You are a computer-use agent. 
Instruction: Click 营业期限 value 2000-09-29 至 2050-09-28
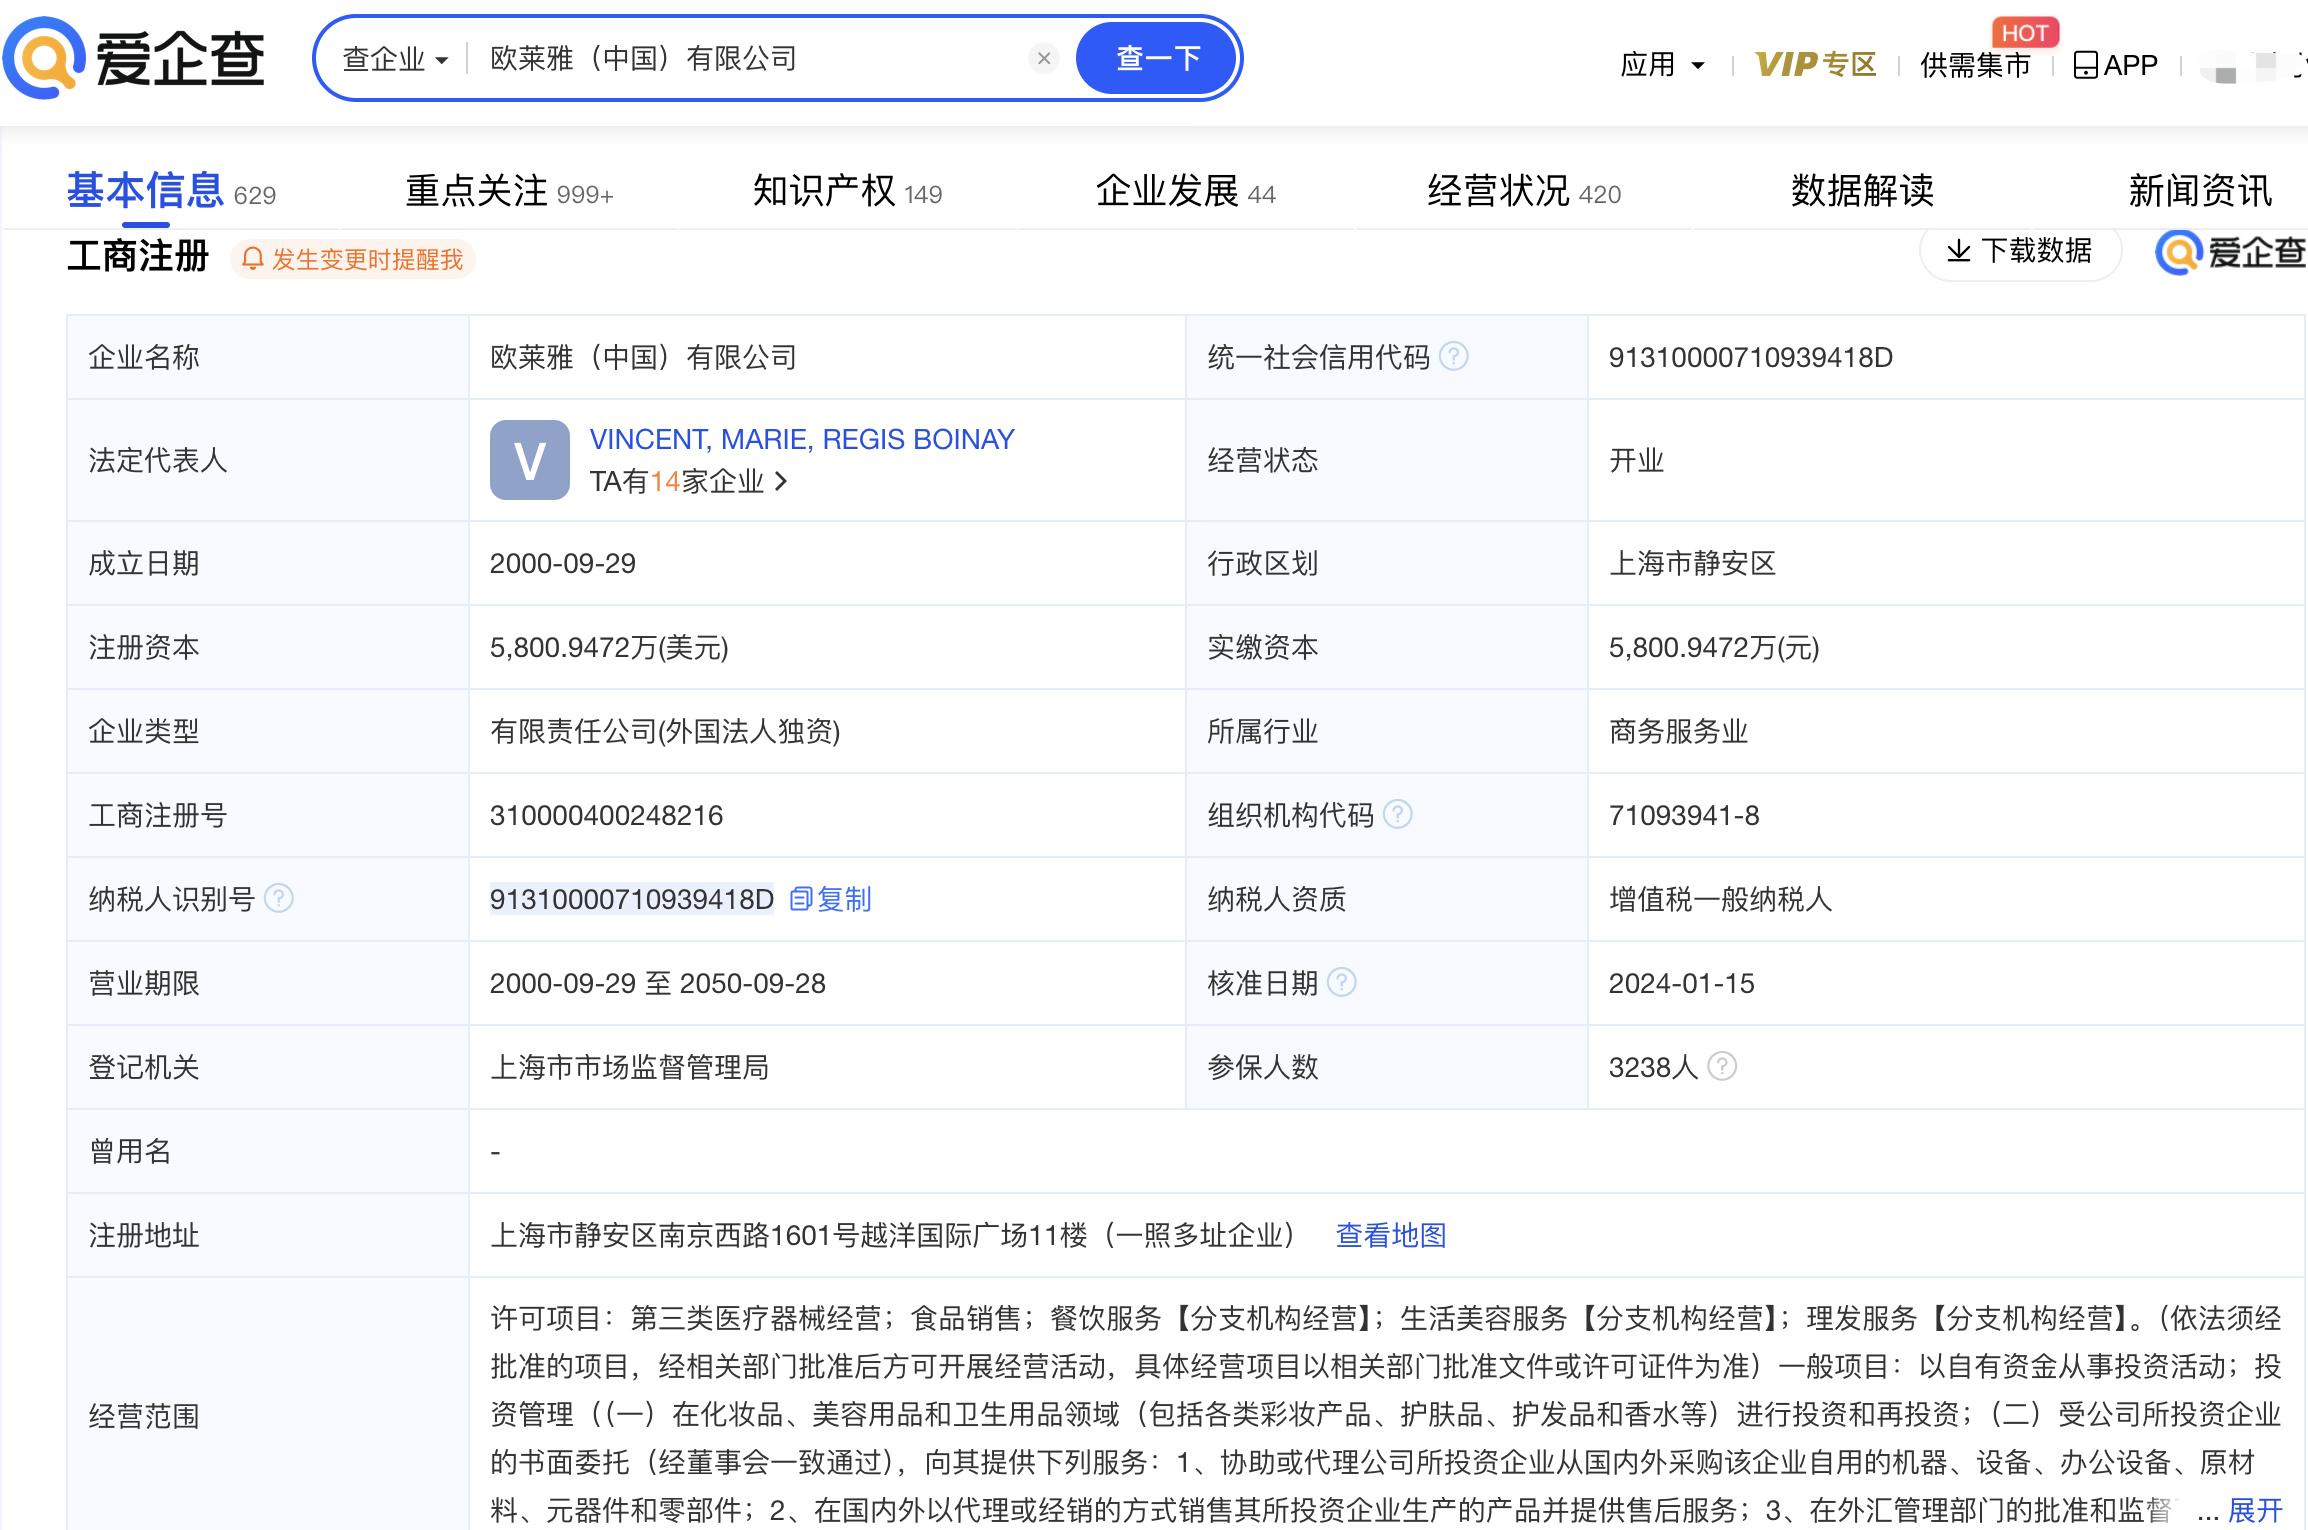click(657, 983)
